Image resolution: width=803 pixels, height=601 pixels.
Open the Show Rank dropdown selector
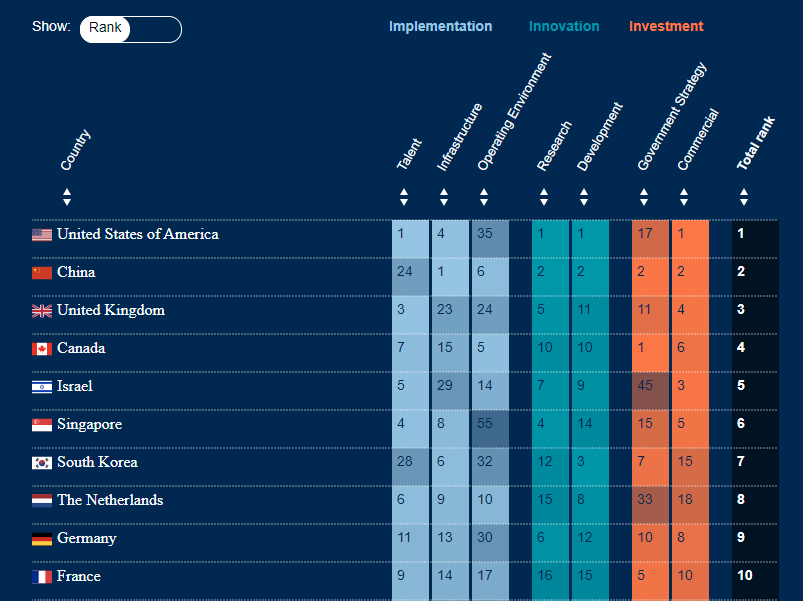[x=130, y=29]
